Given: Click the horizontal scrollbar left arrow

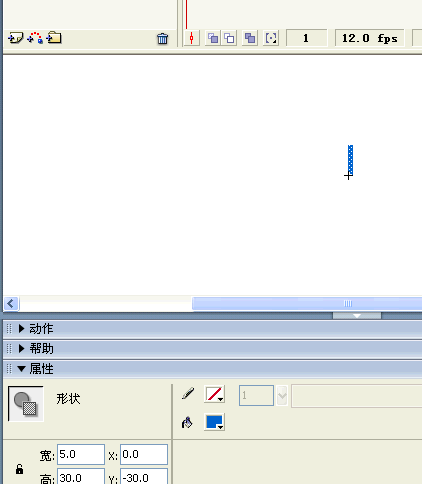Looking at the screenshot, I should (x=11, y=304).
